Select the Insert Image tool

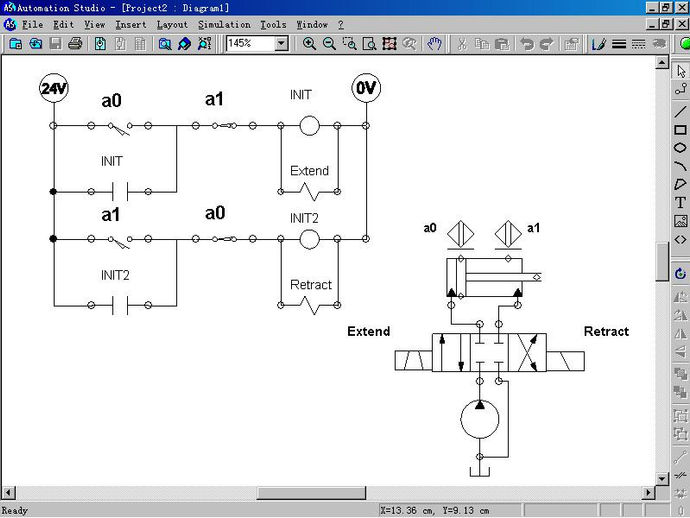[x=681, y=220]
